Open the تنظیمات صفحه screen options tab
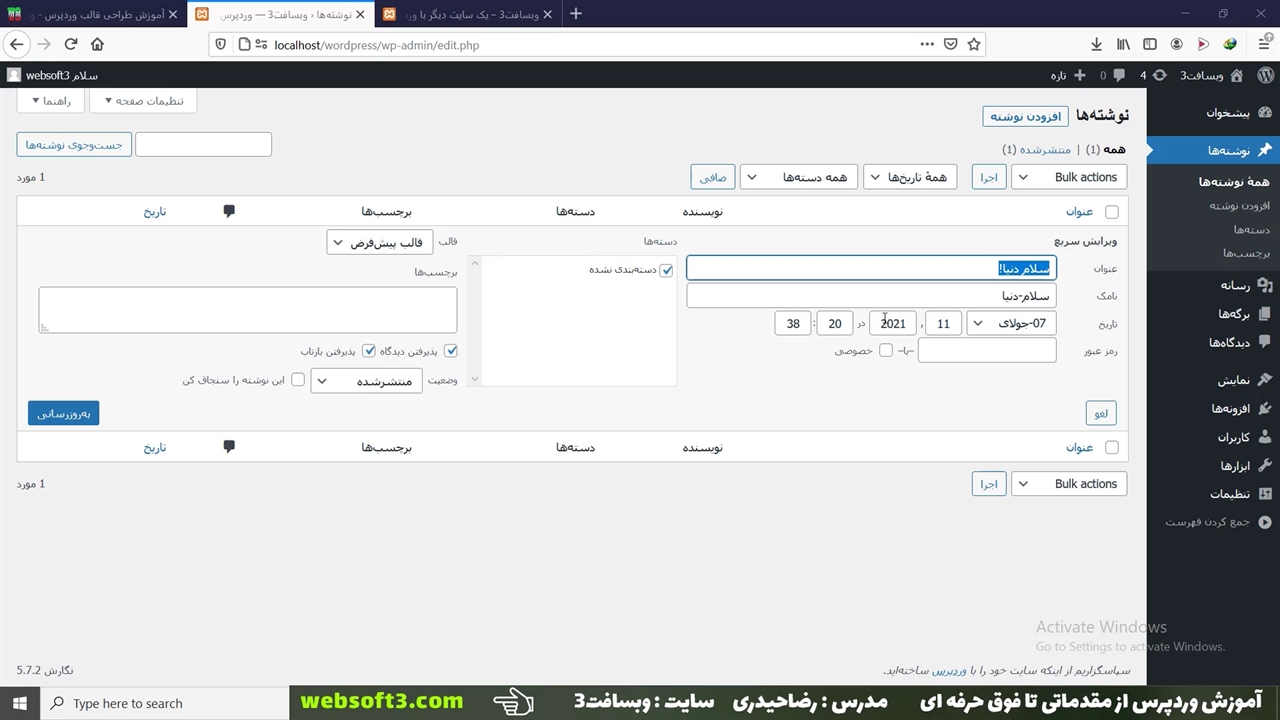Image resolution: width=1280 pixels, height=720 pixels. (143, 101)
